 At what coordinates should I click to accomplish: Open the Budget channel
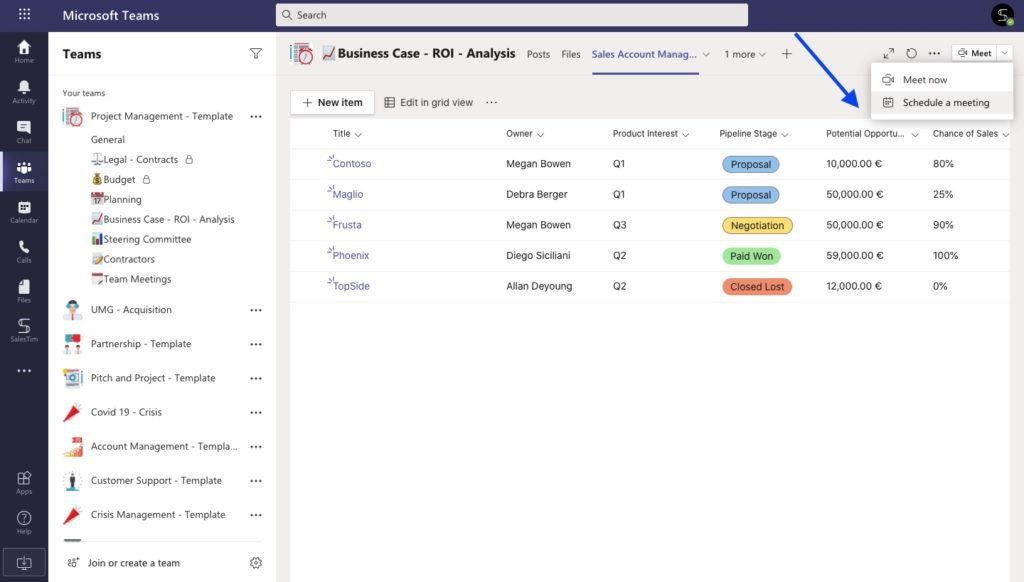click(x=114, y=180)
